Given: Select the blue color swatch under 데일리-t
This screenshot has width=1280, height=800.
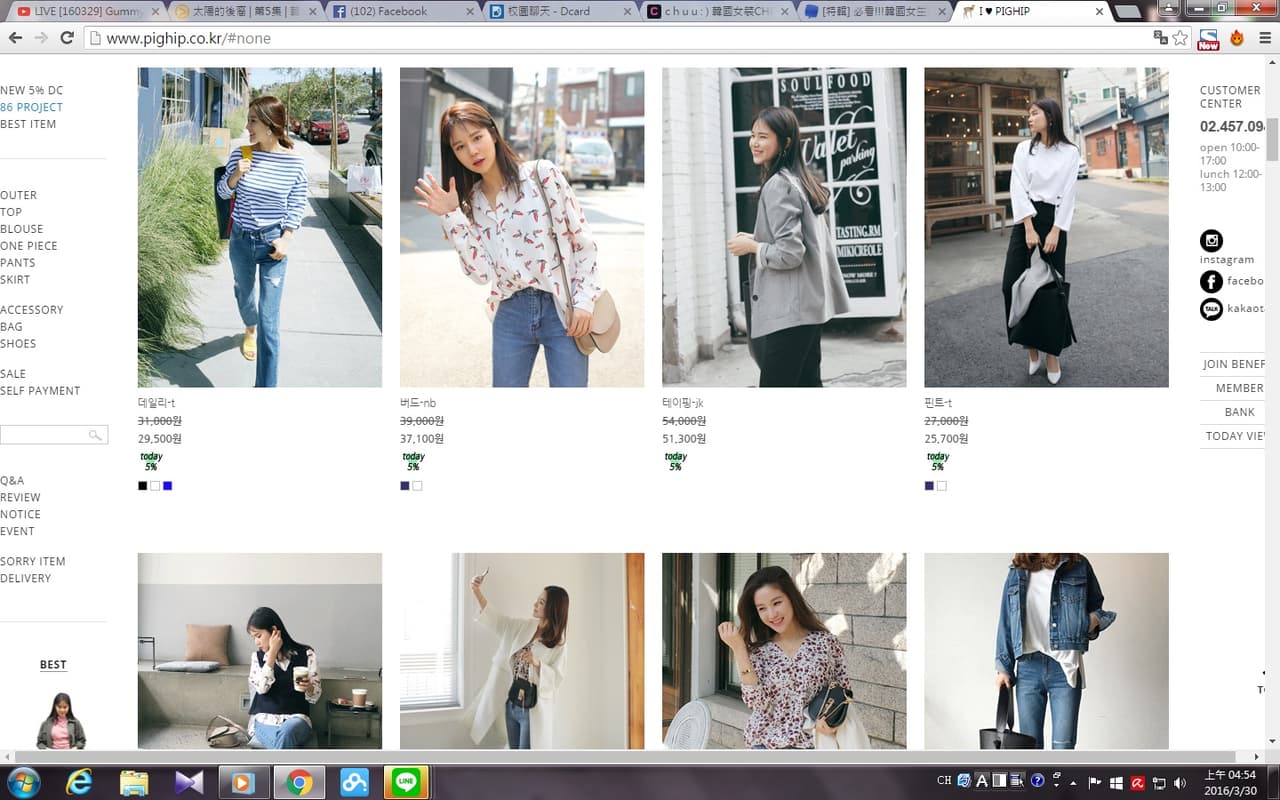Looking at the screenshot, I should (168, 486).
